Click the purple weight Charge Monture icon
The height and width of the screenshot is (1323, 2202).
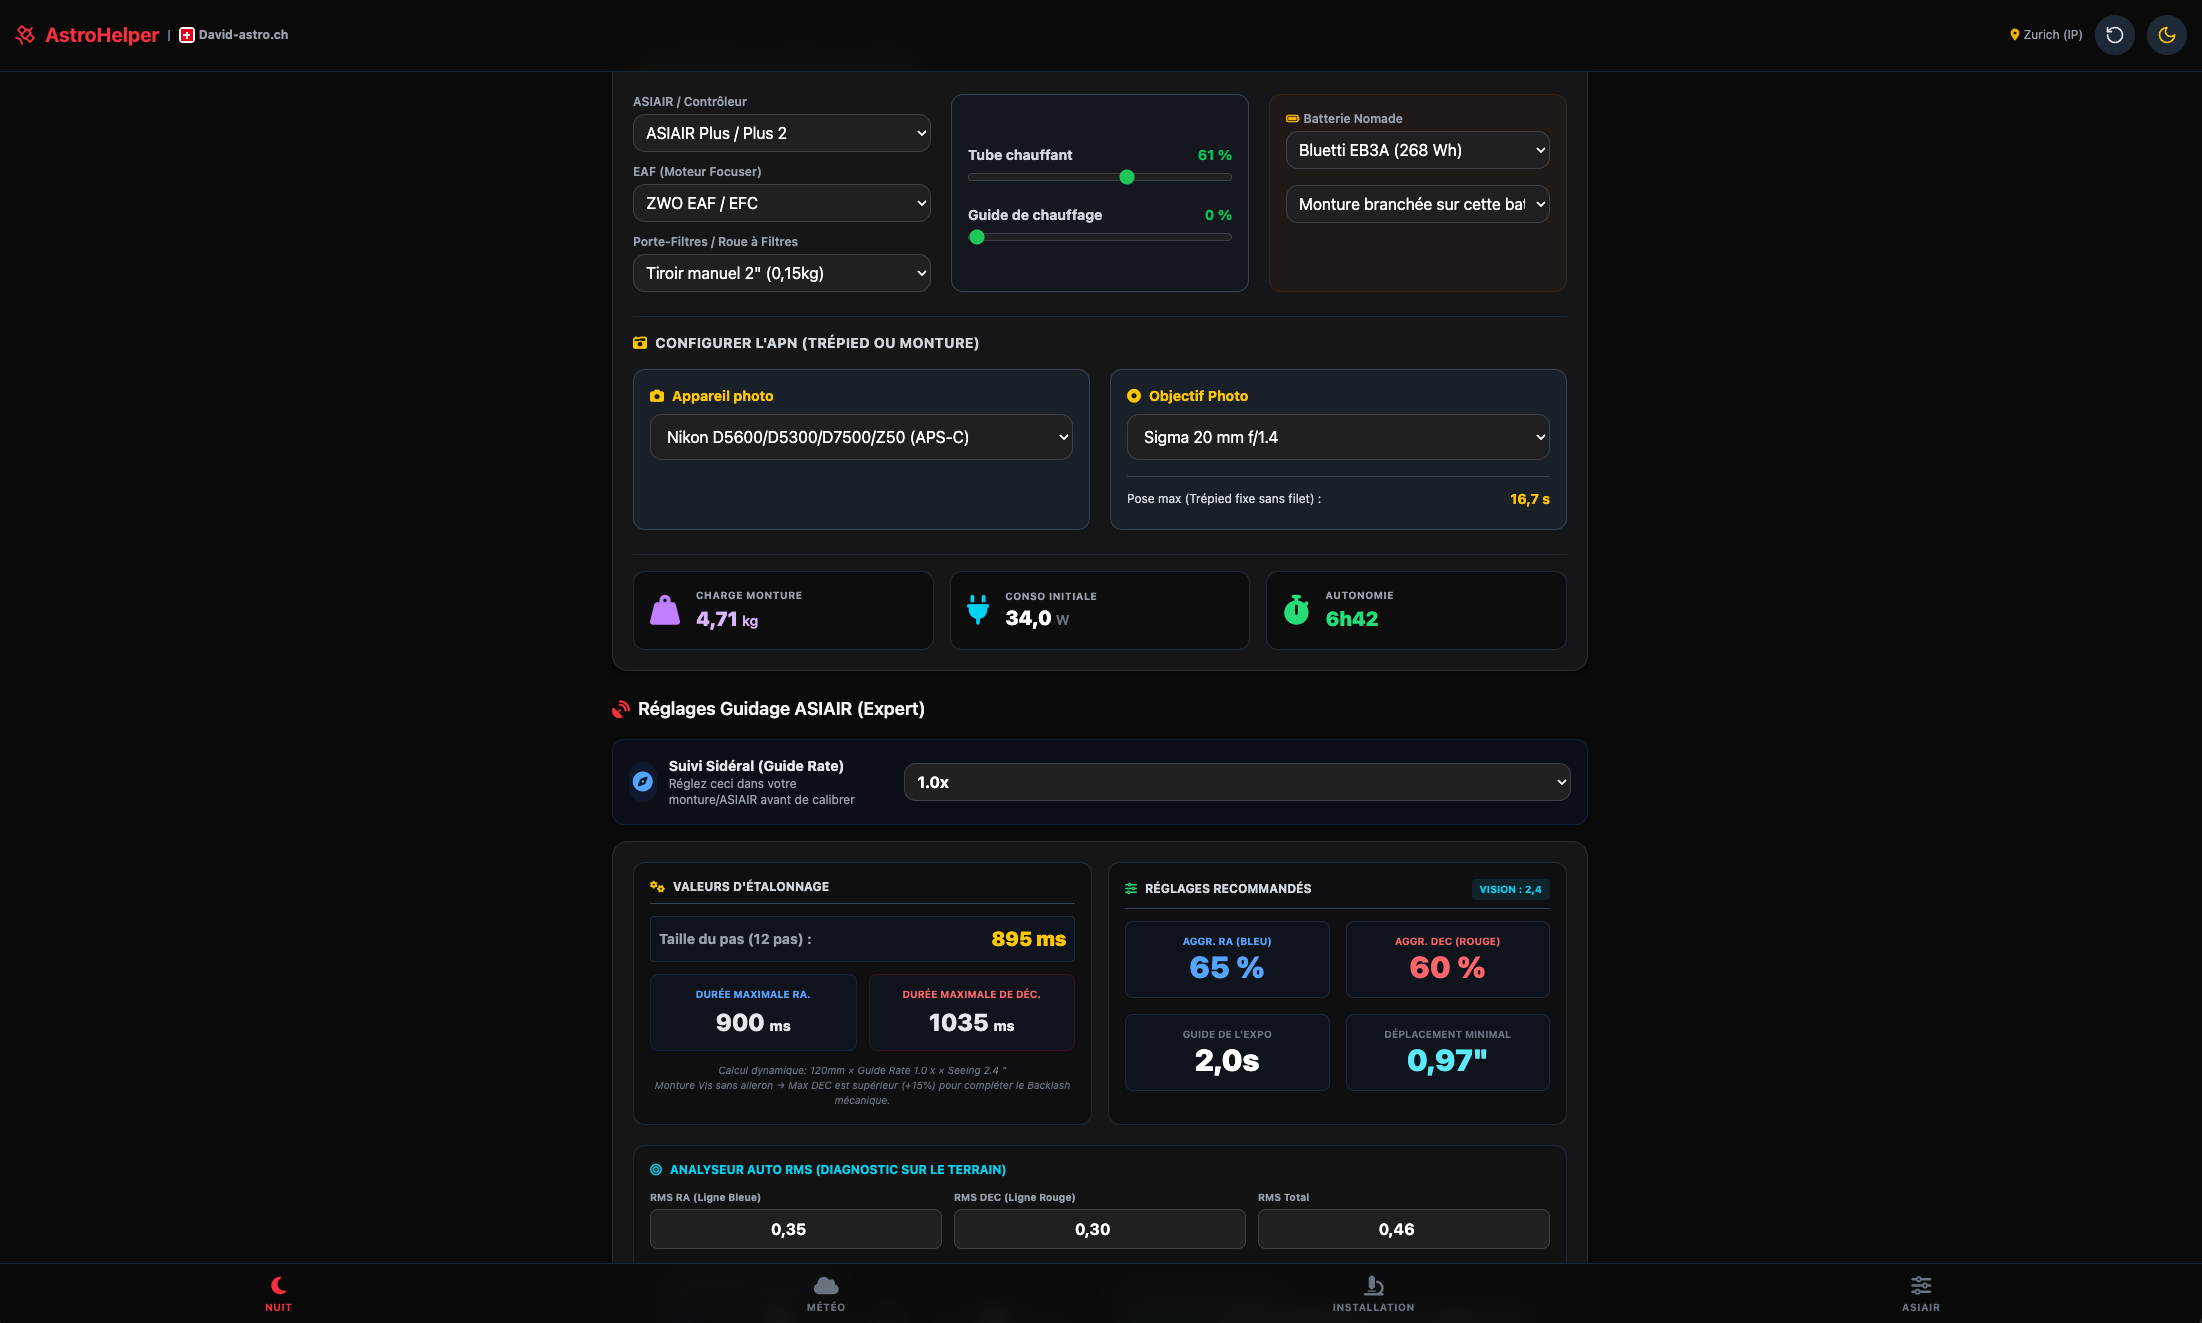tap(665, 610)
